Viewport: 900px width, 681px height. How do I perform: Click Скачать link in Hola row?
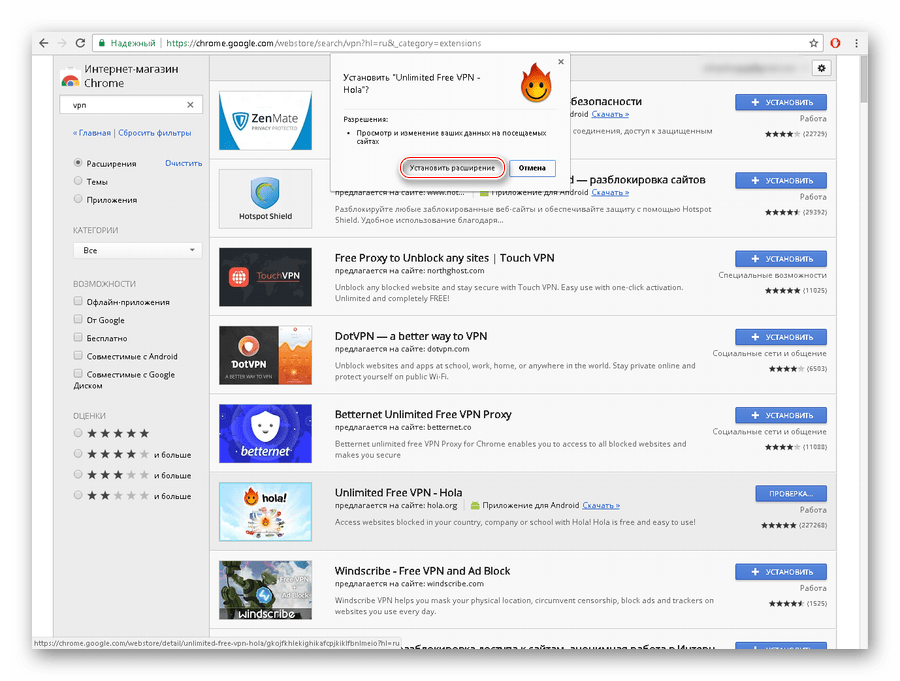(601, 505)
